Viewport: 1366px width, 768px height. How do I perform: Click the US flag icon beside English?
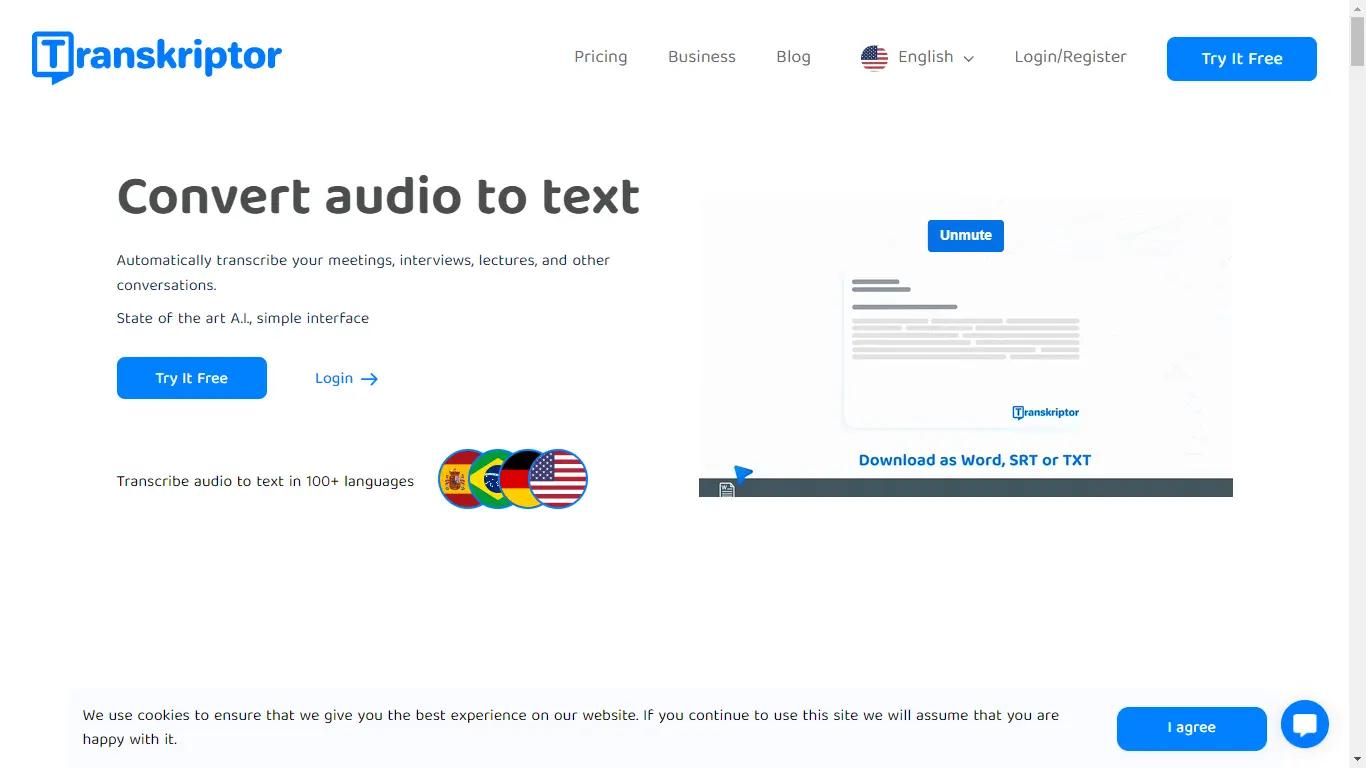pyautogui.click(x=874, y=58)
